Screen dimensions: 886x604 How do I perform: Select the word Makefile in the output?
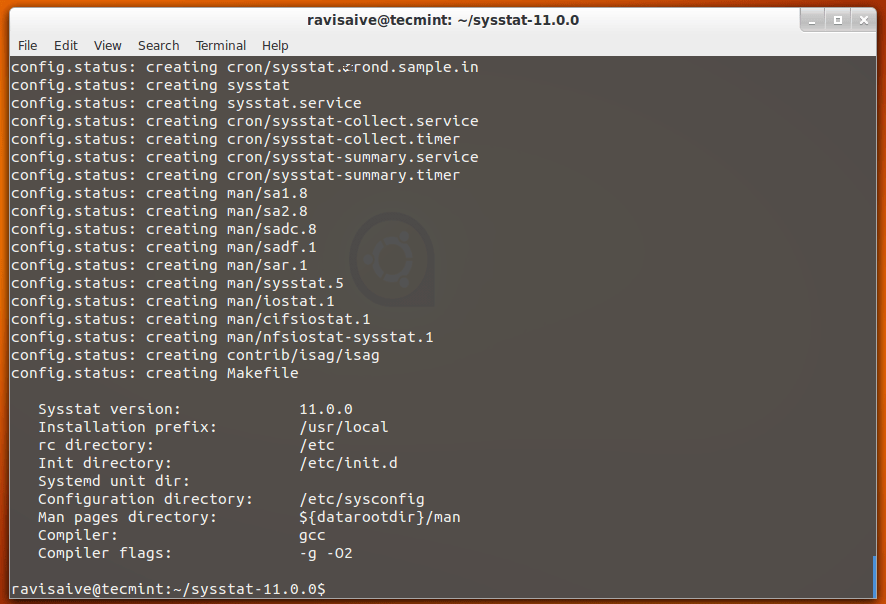pyautogui.click(x=262, y=372)
